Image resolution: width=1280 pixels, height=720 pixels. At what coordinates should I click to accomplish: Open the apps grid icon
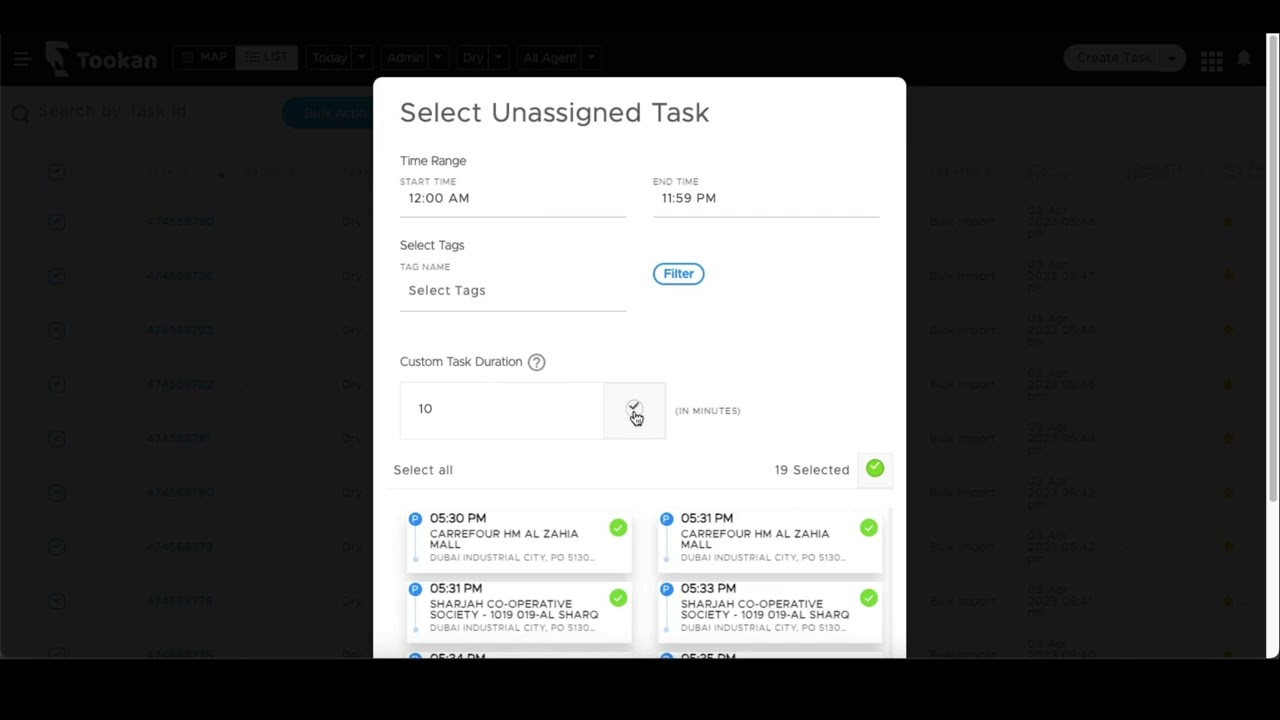[x=1212, y=62]
